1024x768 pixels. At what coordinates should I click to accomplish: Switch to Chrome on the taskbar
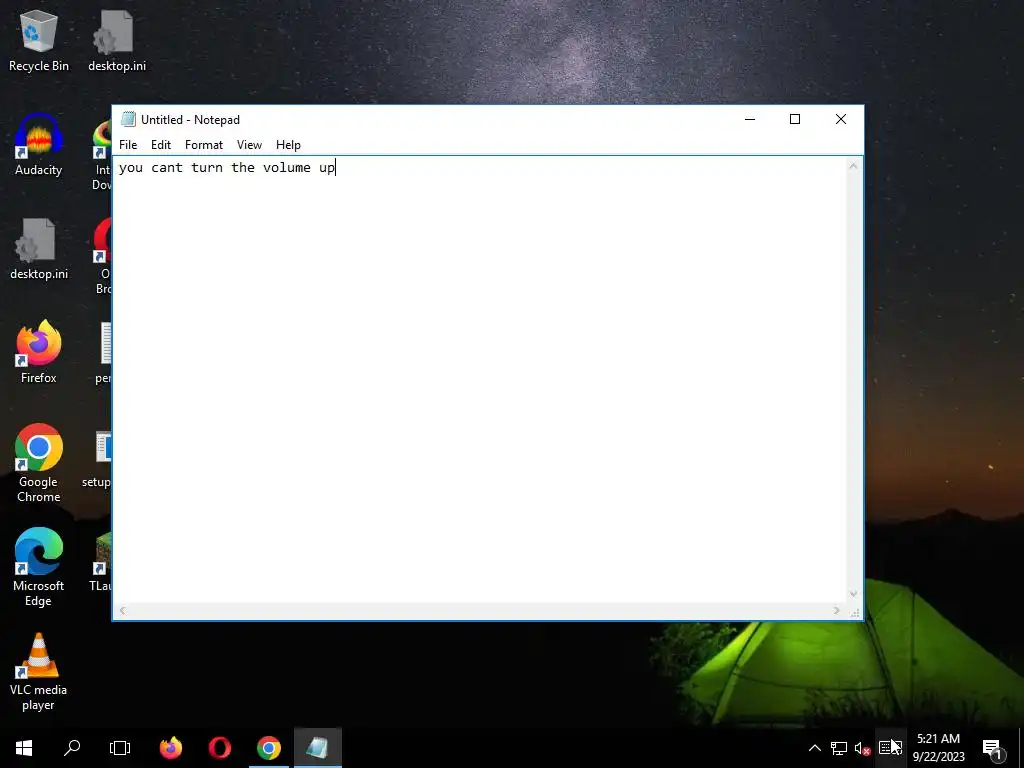(269, 748)
